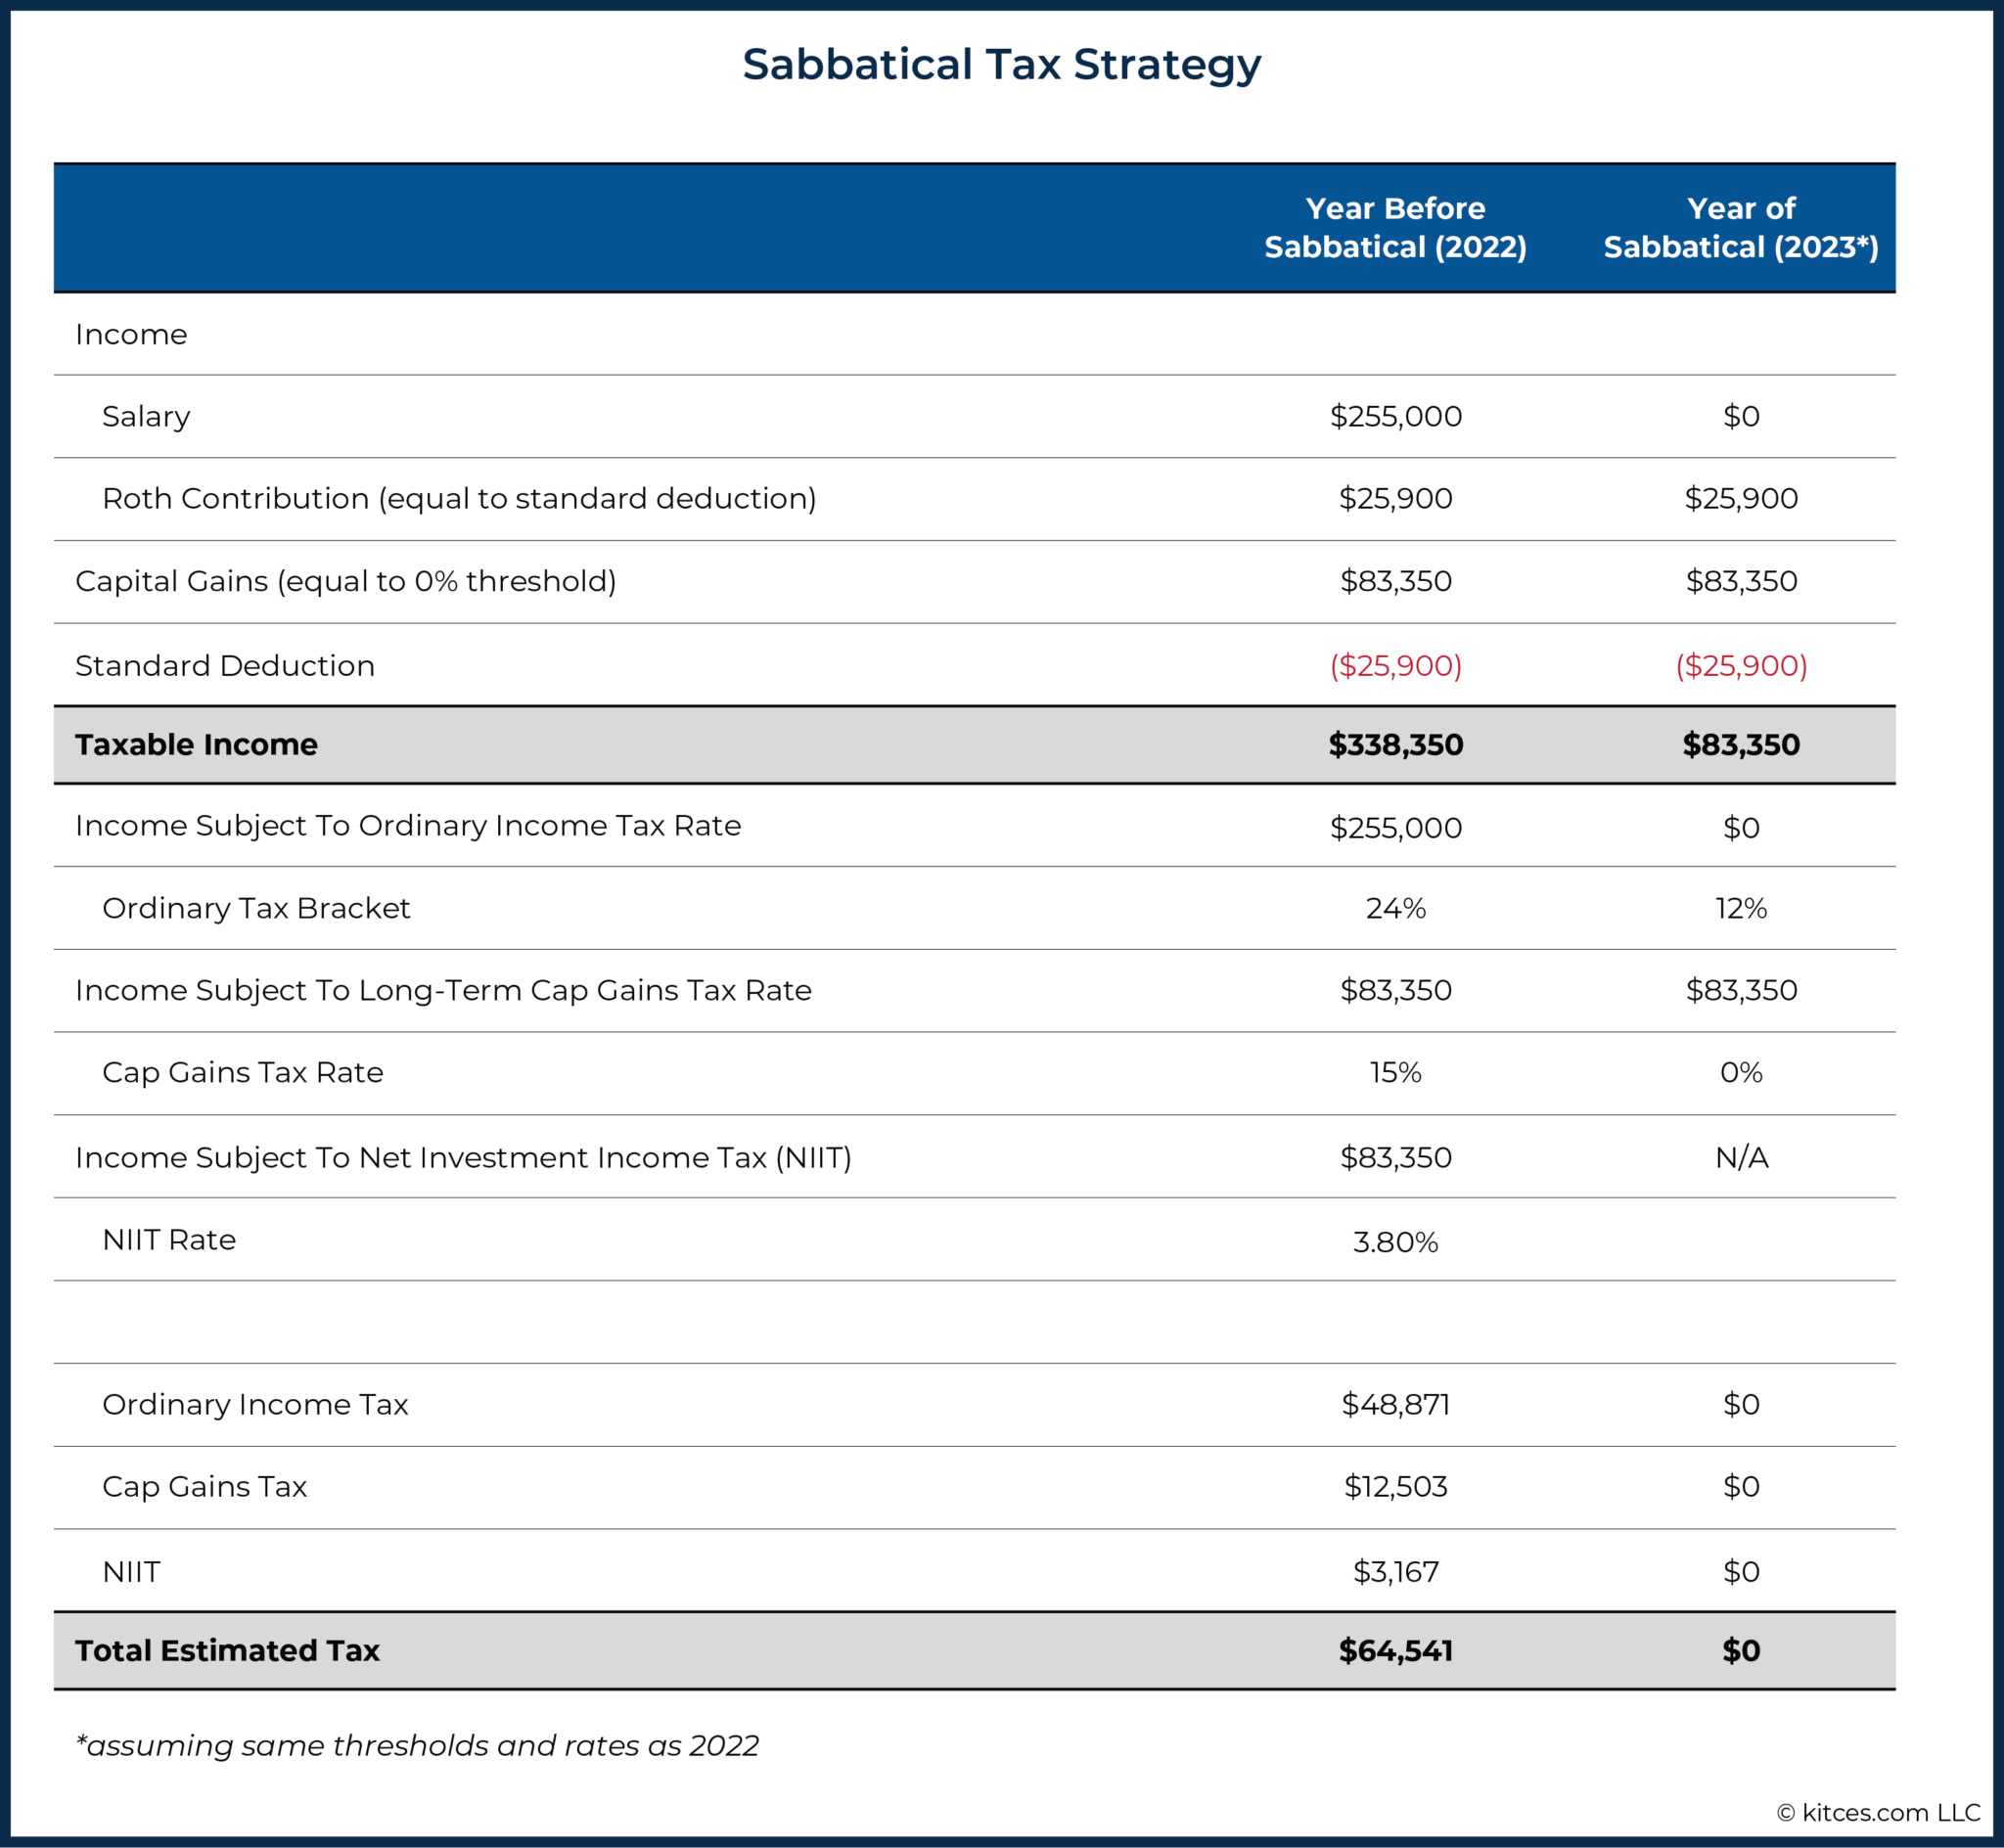Click the 3.80% NIIT Rate value
Viewport: 2004px width, 1848px height.
[1395, 1242]
